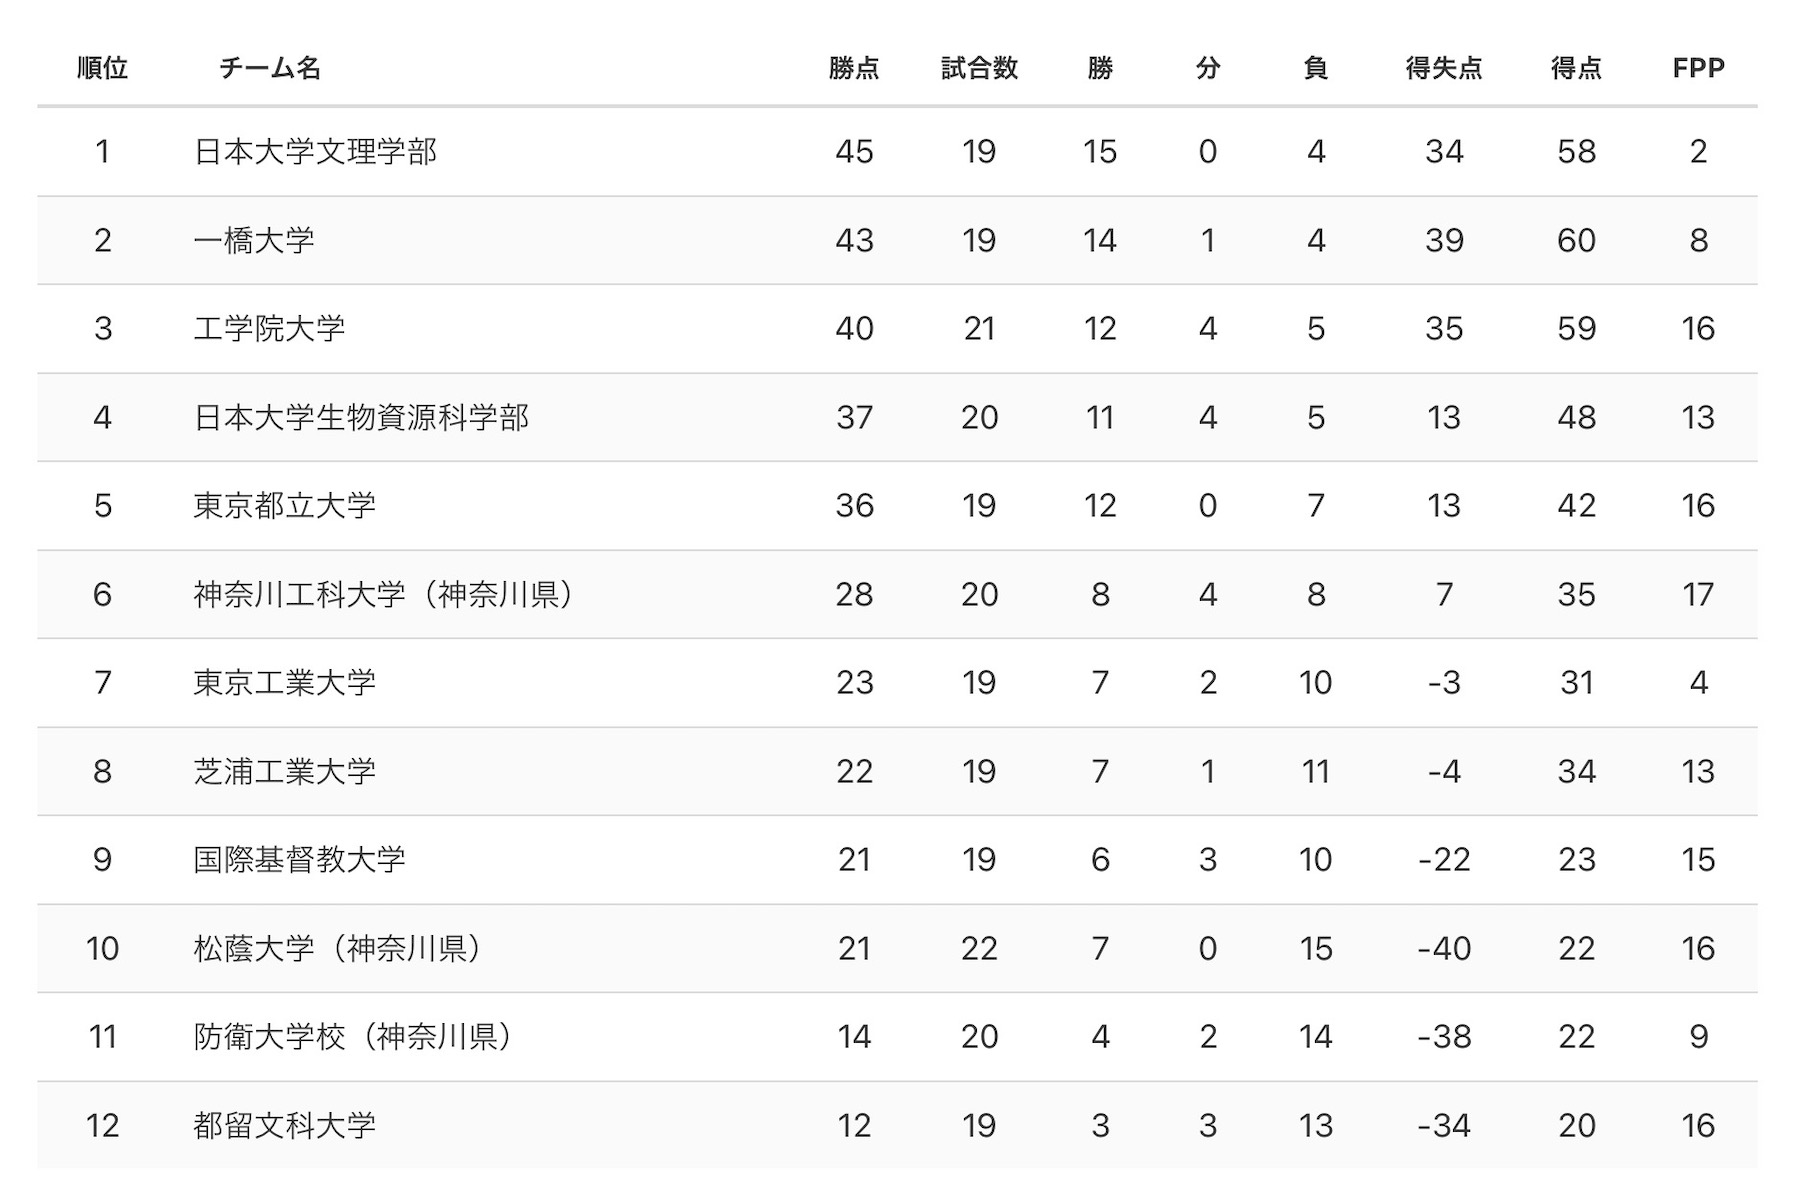This screenshot has width=1800, height=1200.
Task: Select 都留文科大学 in last row
Action: click(284, 1125)
